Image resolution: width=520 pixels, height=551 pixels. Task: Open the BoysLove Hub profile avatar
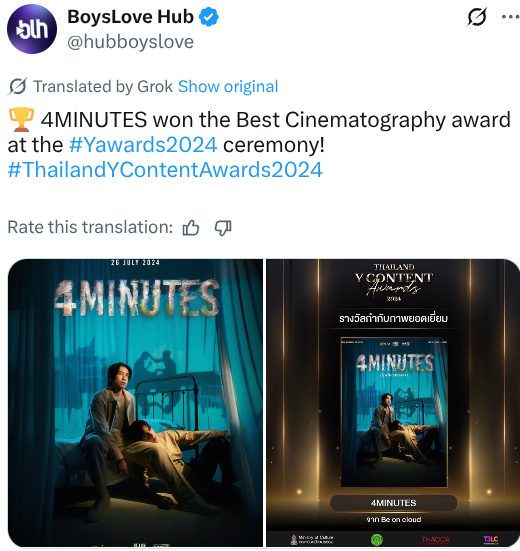pyautogui.click(x=32, y=29)
